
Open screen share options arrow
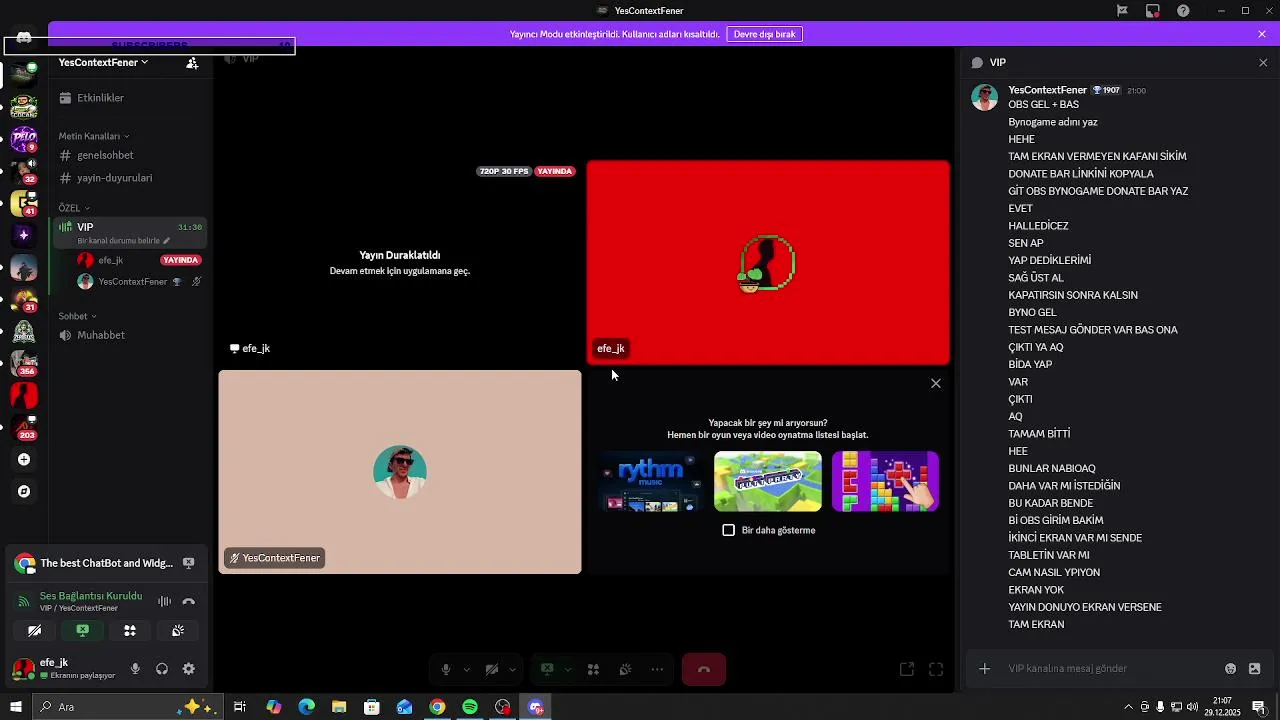click(x=567, y=669)
